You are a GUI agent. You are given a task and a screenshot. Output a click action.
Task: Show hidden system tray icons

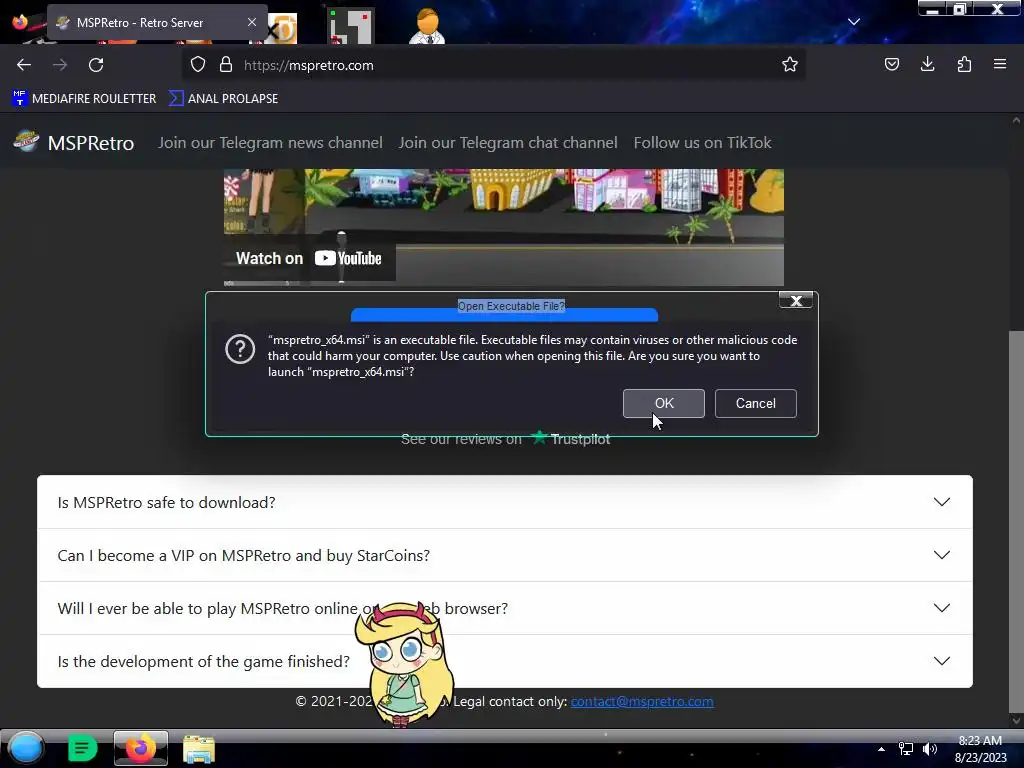coord(881,749)
